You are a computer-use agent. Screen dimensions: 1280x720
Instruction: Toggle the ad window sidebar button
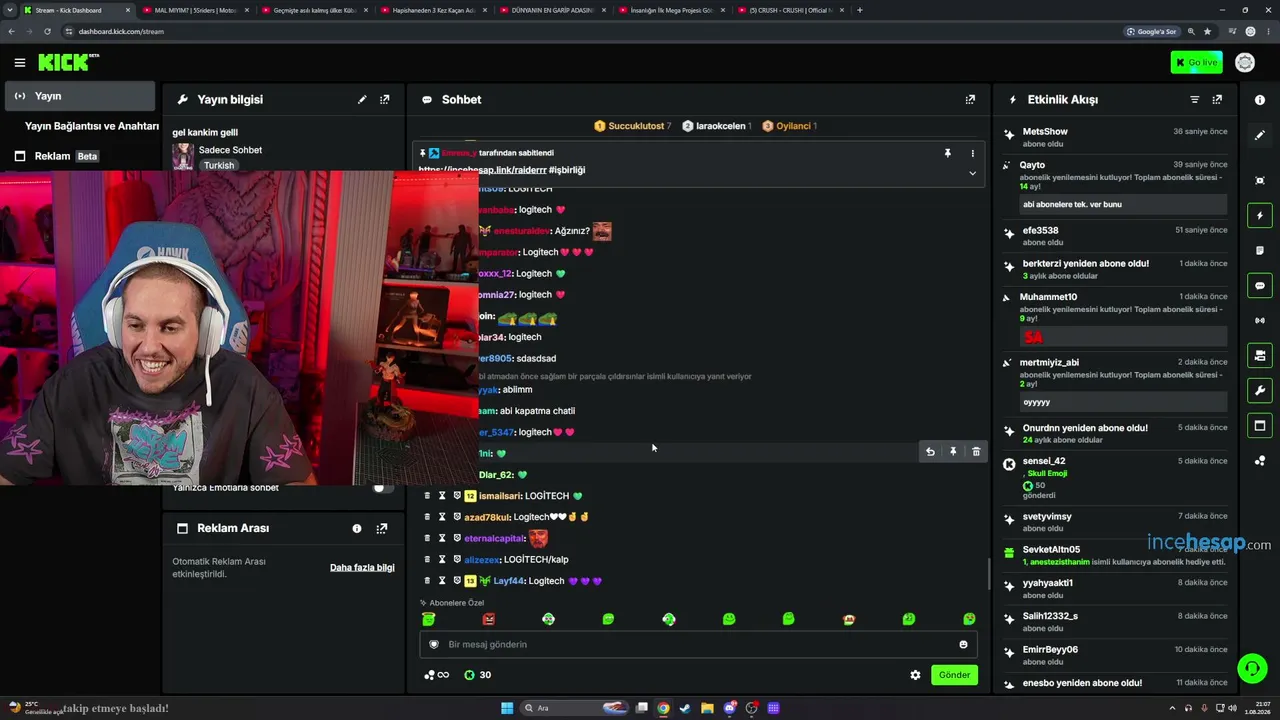click(1260, 426)
